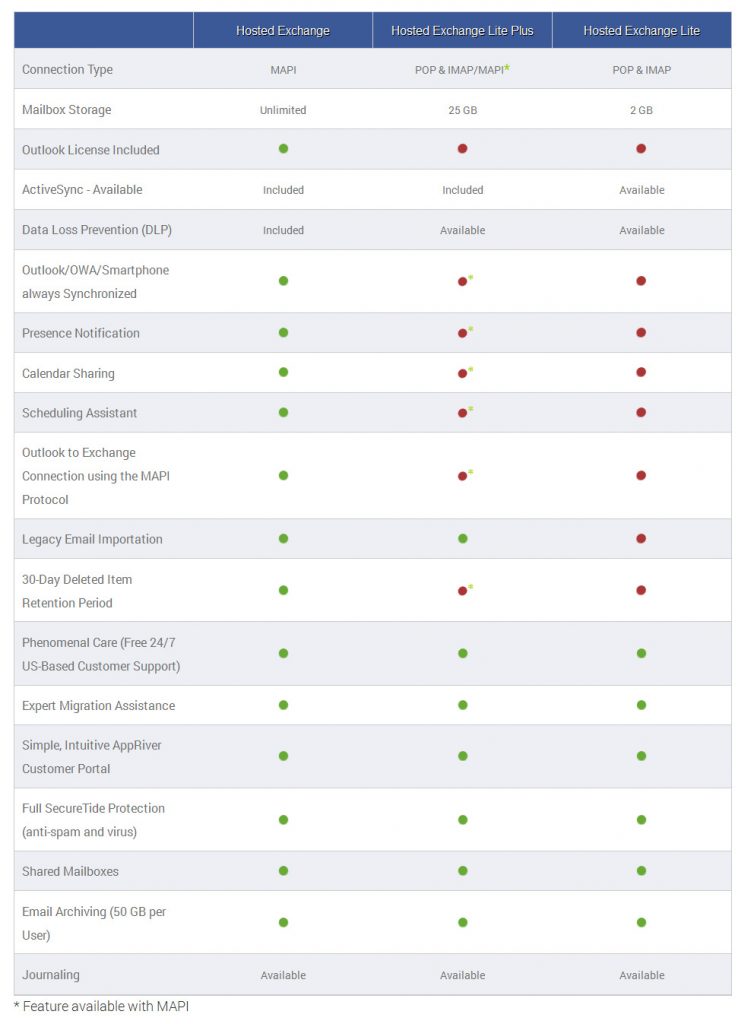Viewport: 751px width, 1024px height.
Task: Click green dot for Email Archiving under Exchange Lite
Action: click(641, 922)
